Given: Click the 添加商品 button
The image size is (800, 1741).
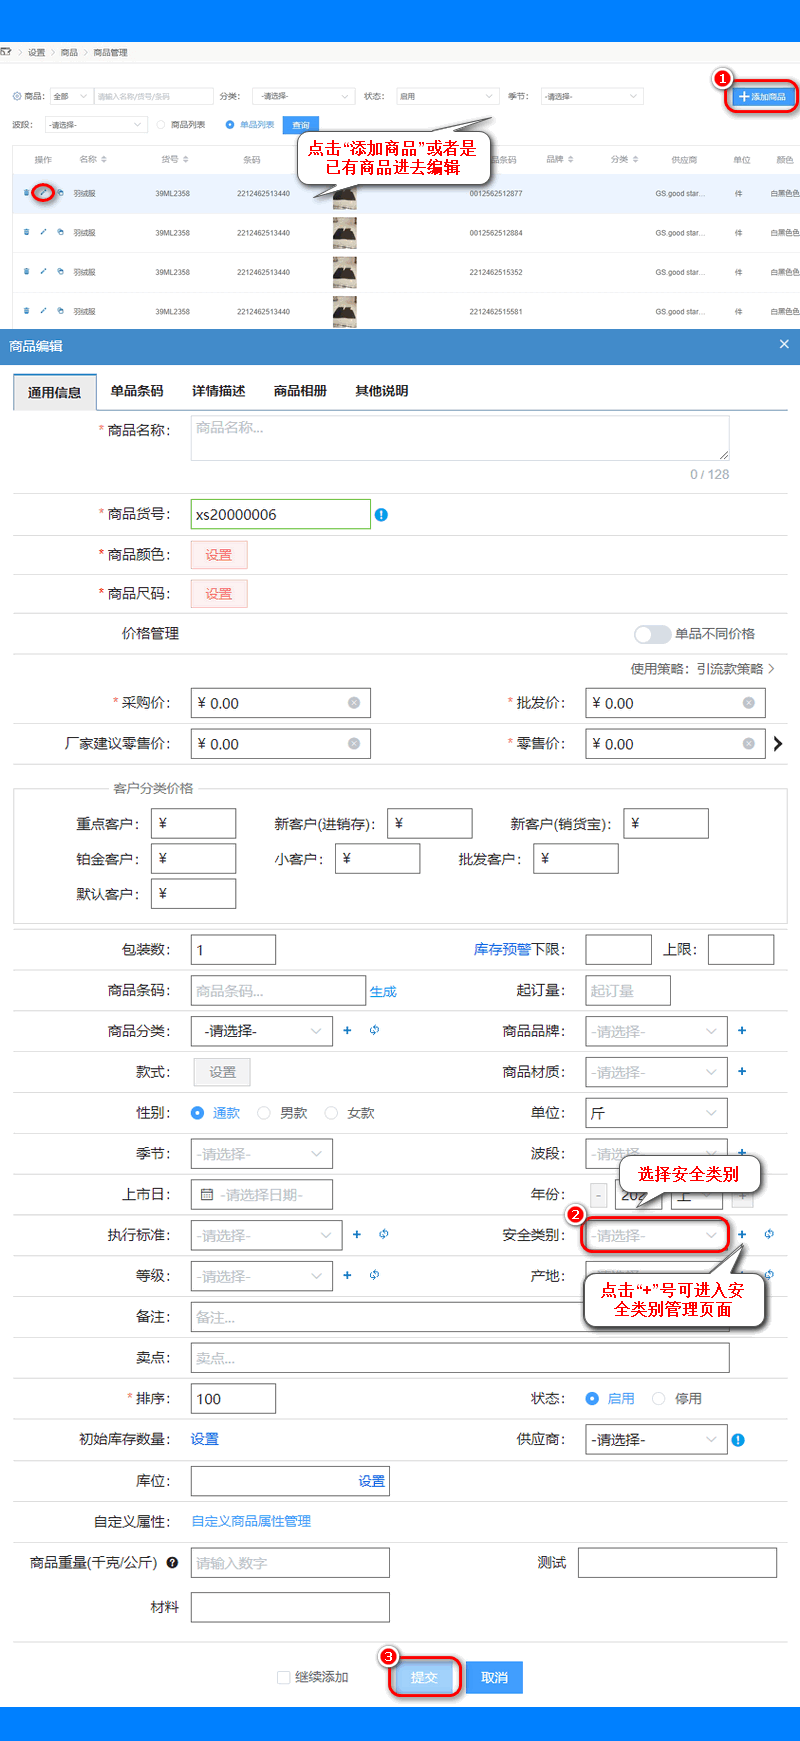Looking at the screenshot, I should click(762, 96).
